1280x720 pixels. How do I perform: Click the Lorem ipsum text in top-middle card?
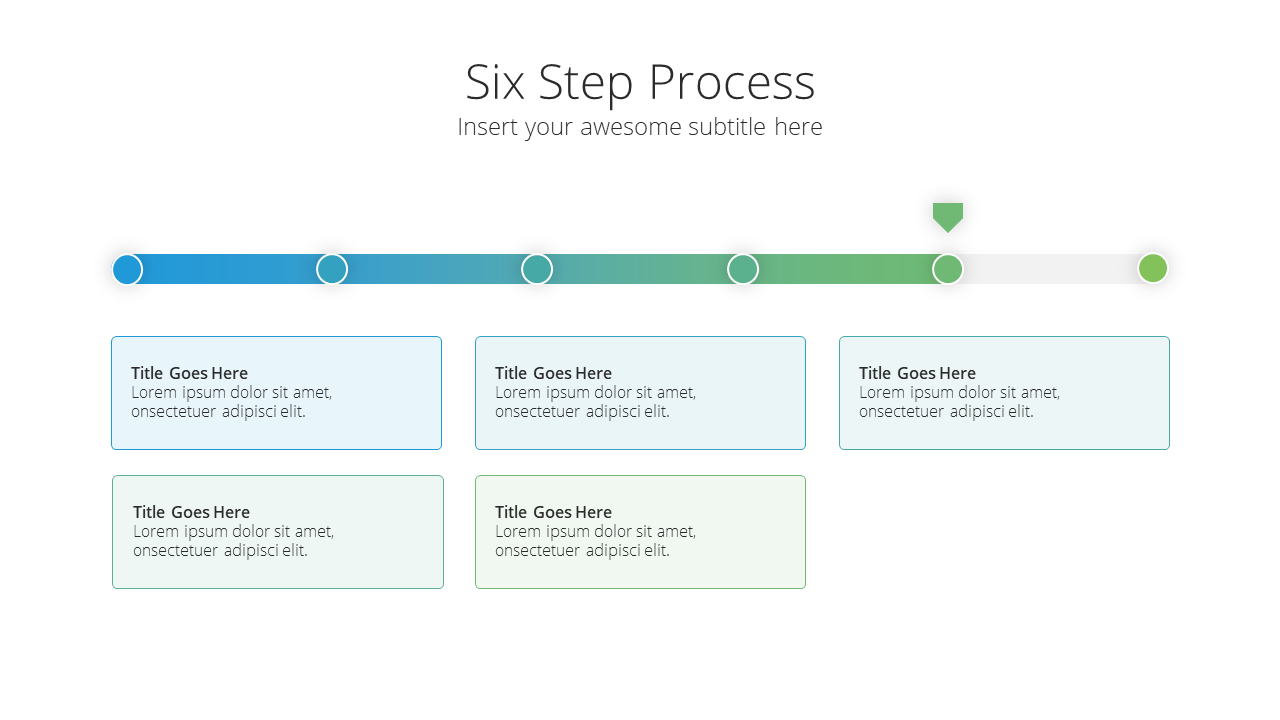click(x=595, y=402)
